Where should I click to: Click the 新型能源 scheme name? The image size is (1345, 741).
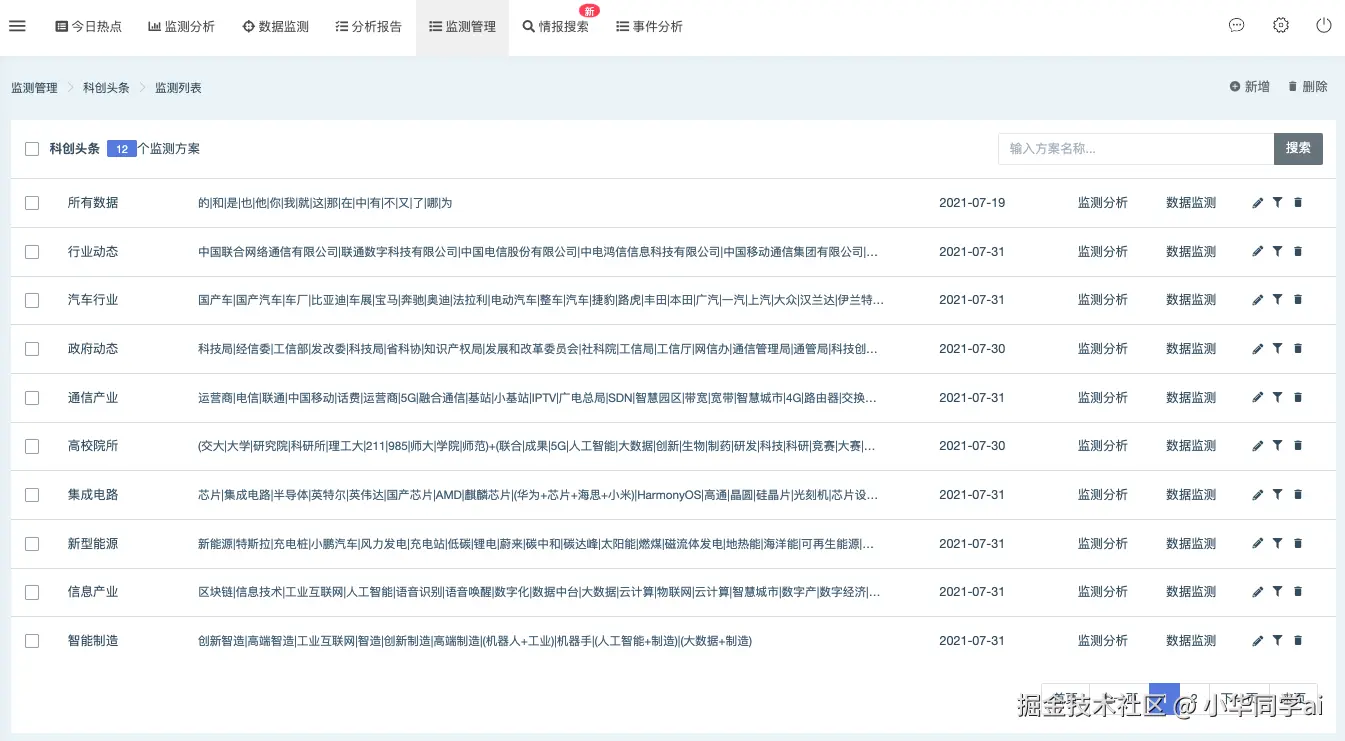(x=93, y=544)
